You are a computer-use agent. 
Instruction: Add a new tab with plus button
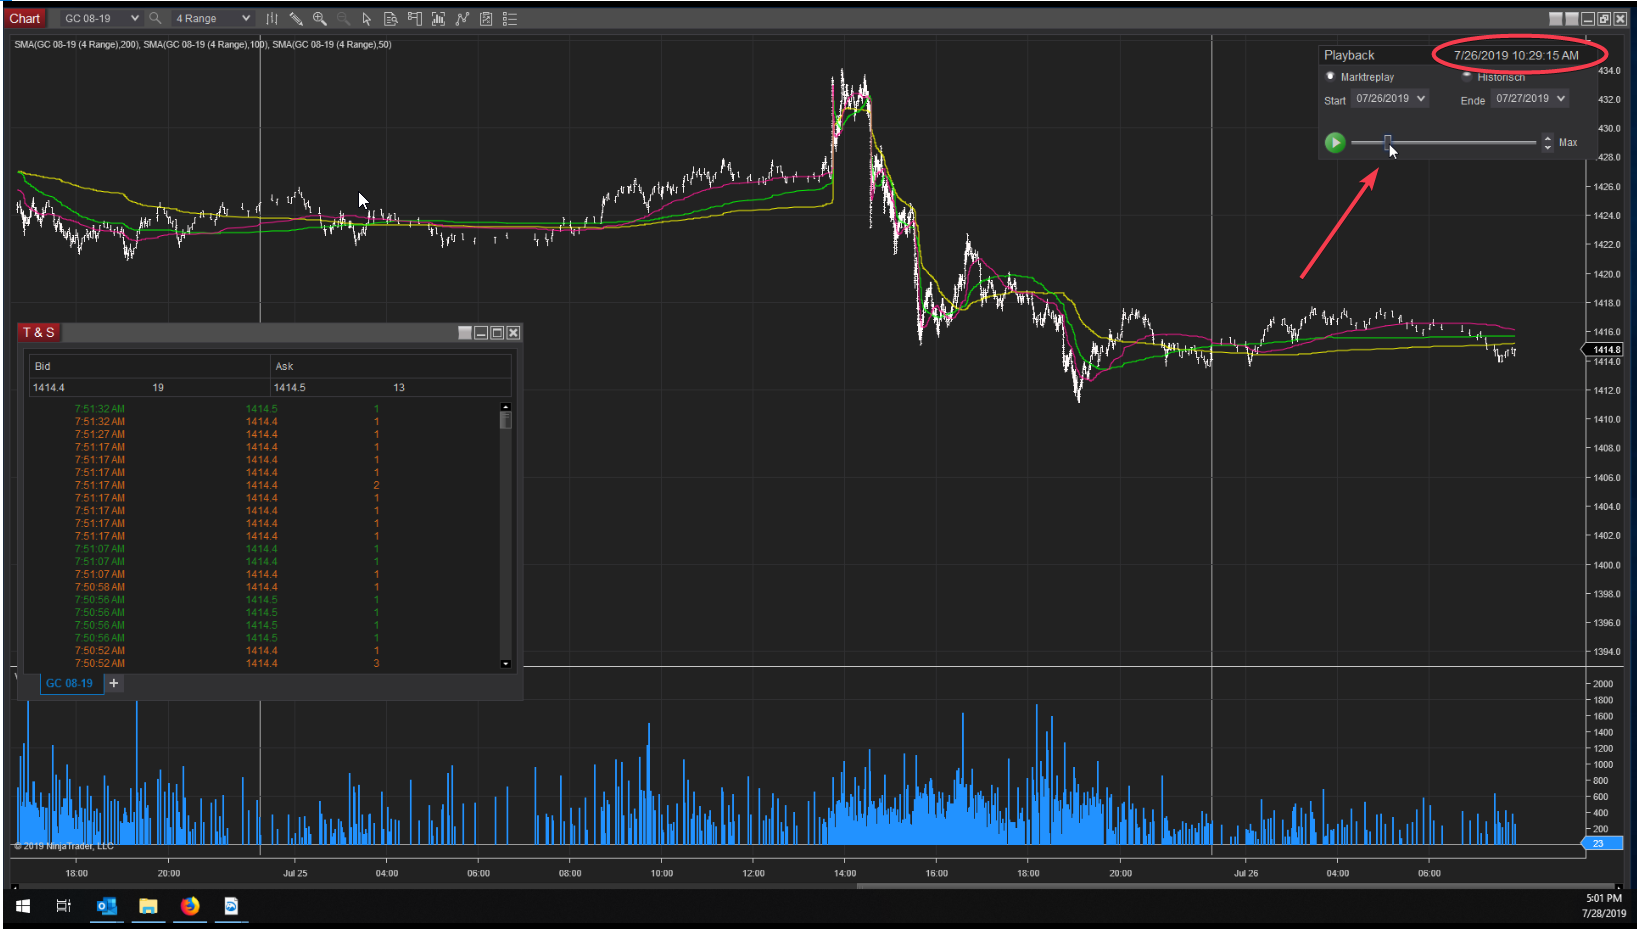114,683
